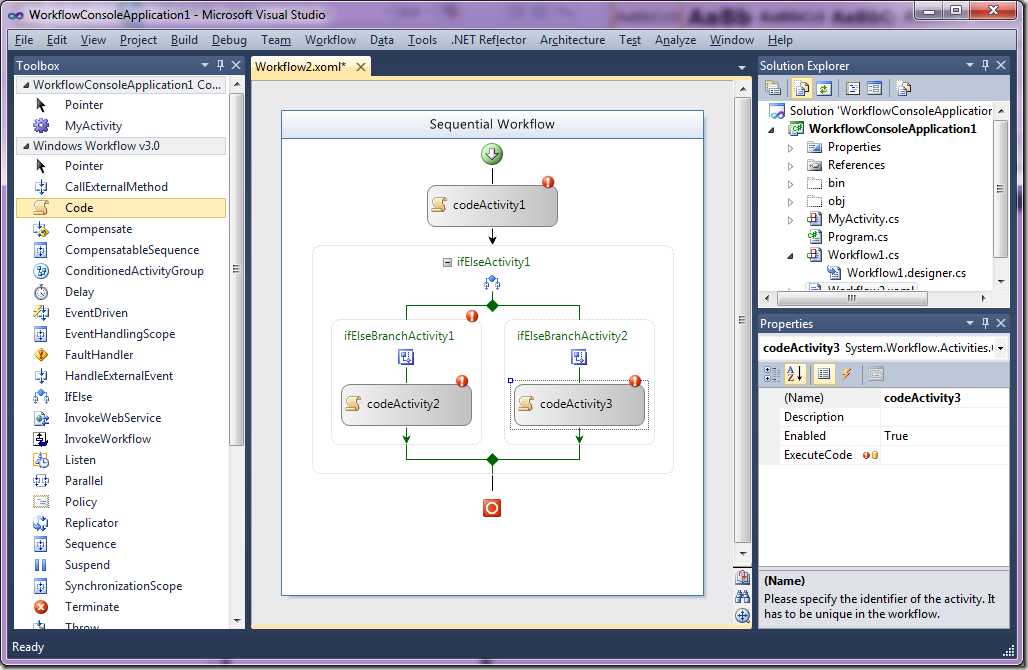
Task: Expand the References tree node
Action: coord(791,166)
